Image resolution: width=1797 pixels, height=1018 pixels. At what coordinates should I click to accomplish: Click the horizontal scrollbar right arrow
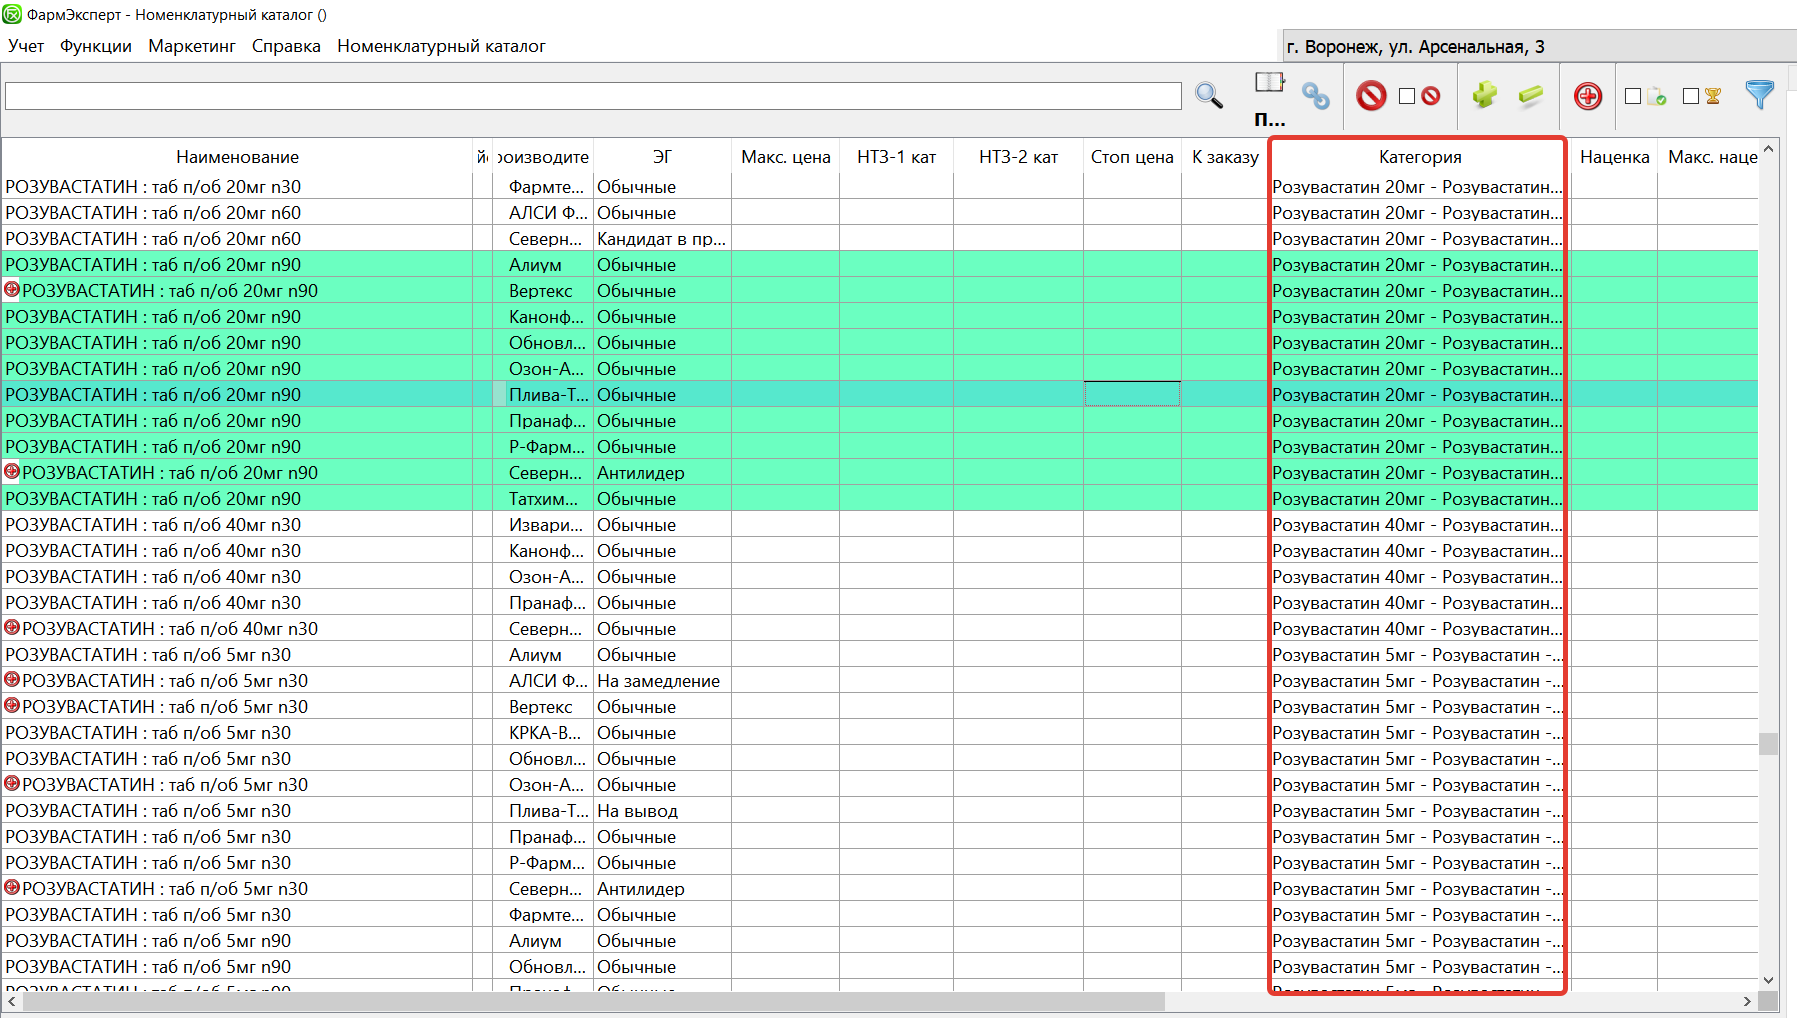pyautogui.click(x=1747, y=1001)
